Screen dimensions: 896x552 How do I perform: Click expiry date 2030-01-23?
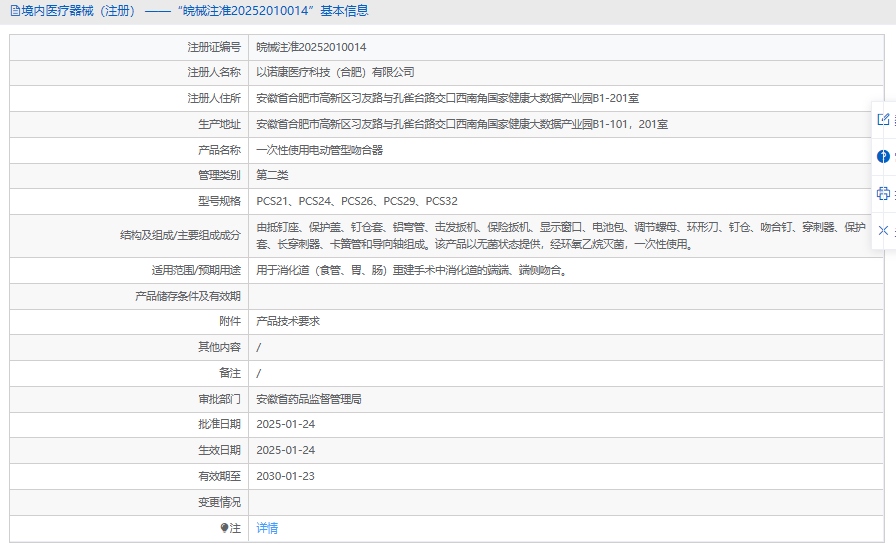coord(285,476)
